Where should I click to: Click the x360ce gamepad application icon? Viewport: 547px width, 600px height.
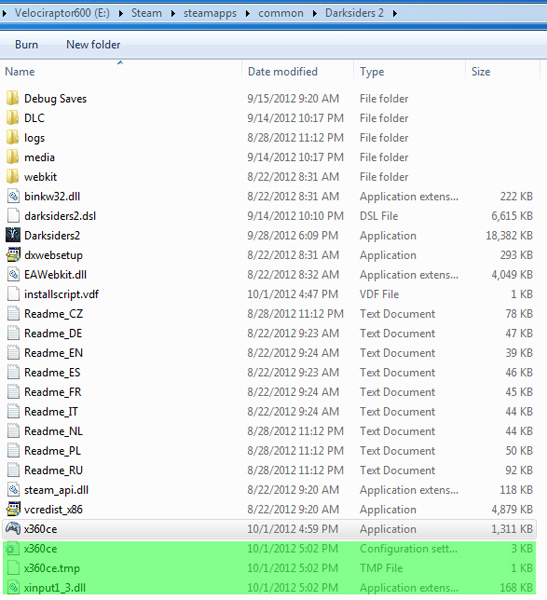click(13, 529)
